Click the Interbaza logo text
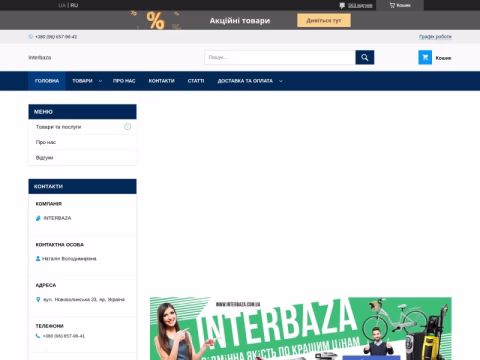The image size is (480, 360). (x=40, y=58)
